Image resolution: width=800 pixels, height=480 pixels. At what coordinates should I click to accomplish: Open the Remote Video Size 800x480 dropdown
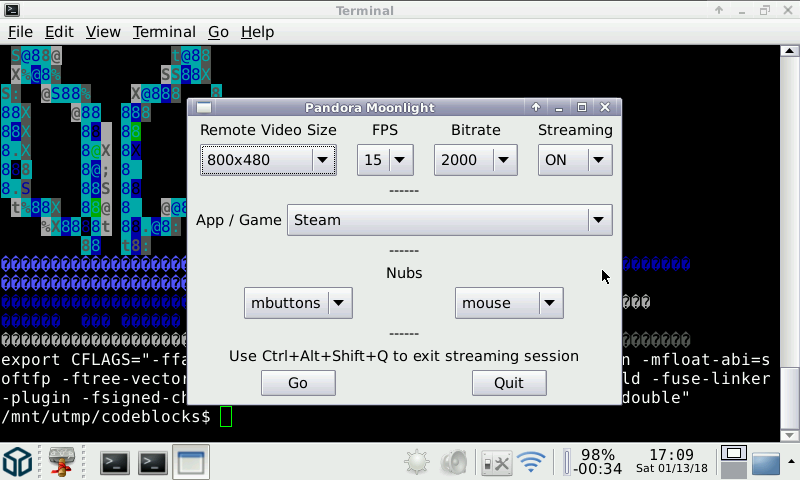pos(268,160)
